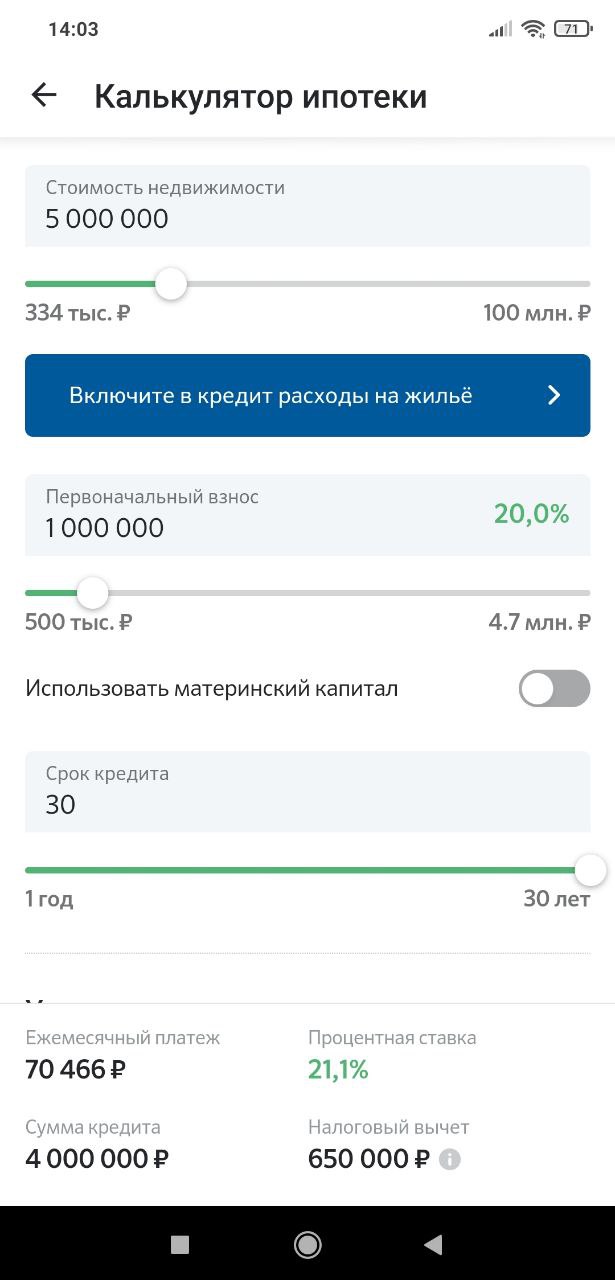Tap the battery indicator icon
The height and width of the screenshot is (1280, 615).
[x=571, y=29]
